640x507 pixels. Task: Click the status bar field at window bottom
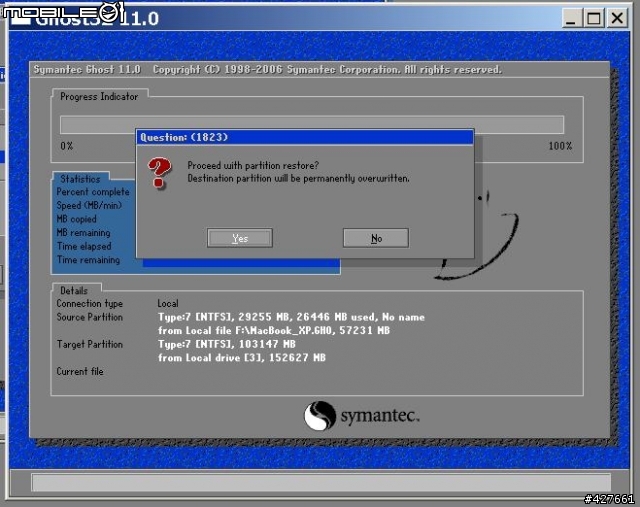coord(321,483)
